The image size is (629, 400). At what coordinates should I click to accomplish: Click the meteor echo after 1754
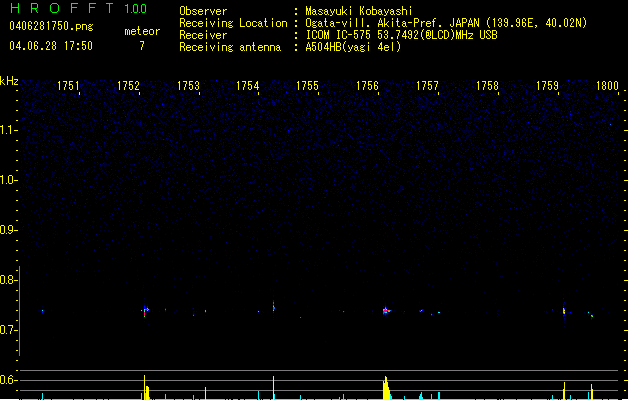pyautogui.click(x=274, y=307)
